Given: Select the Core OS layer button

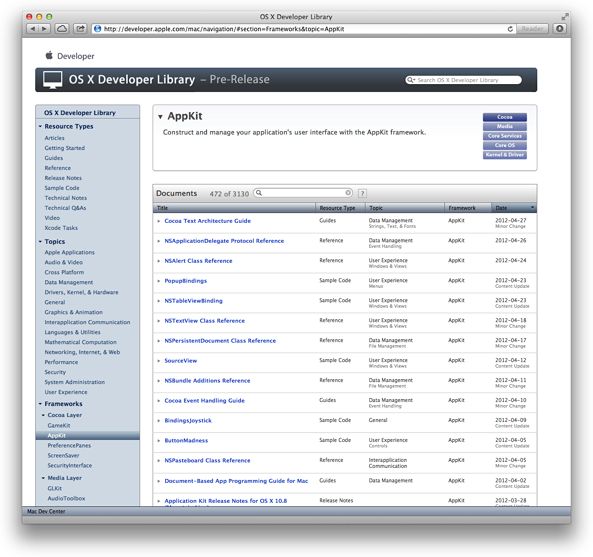Looking at the screenshot, I should click(x=505, y=146).
